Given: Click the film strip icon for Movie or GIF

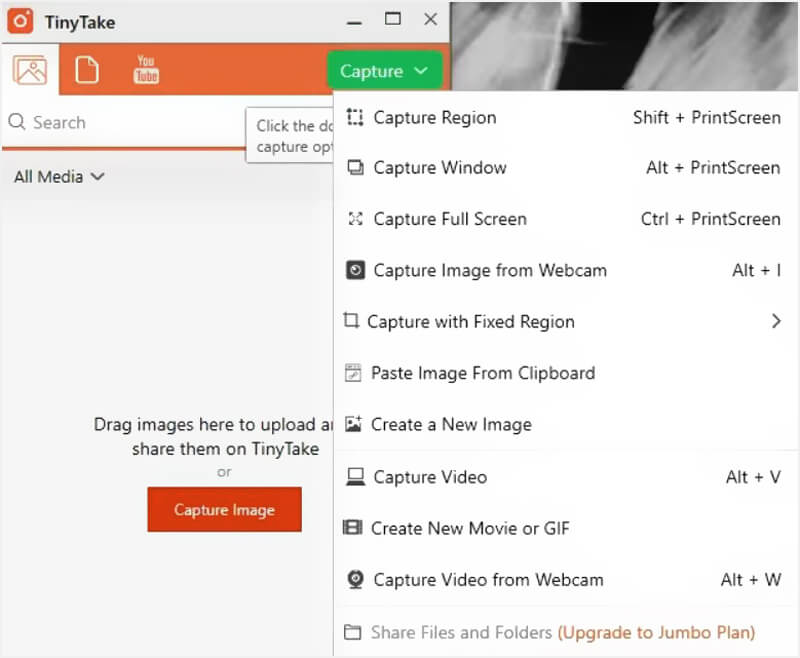Looking at the screenshot, I should pos(352,528).
